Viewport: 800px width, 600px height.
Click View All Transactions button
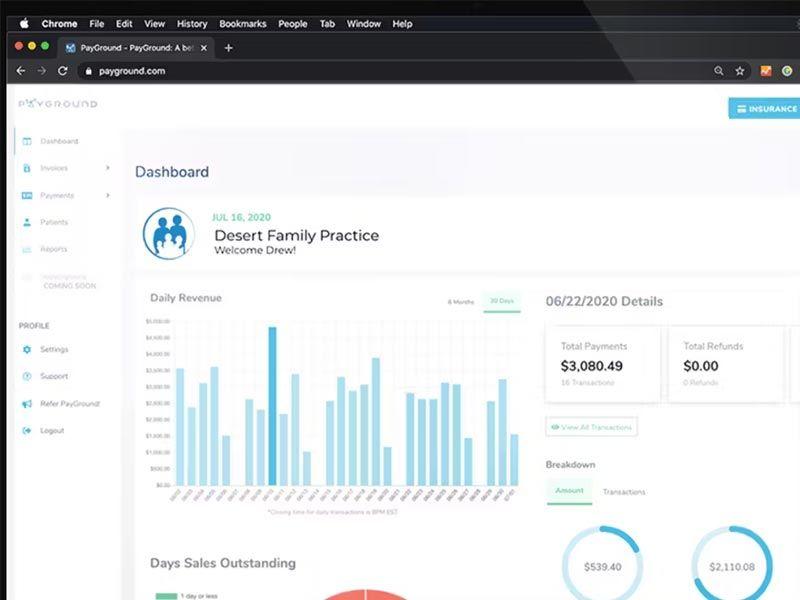tap(591, 427)
